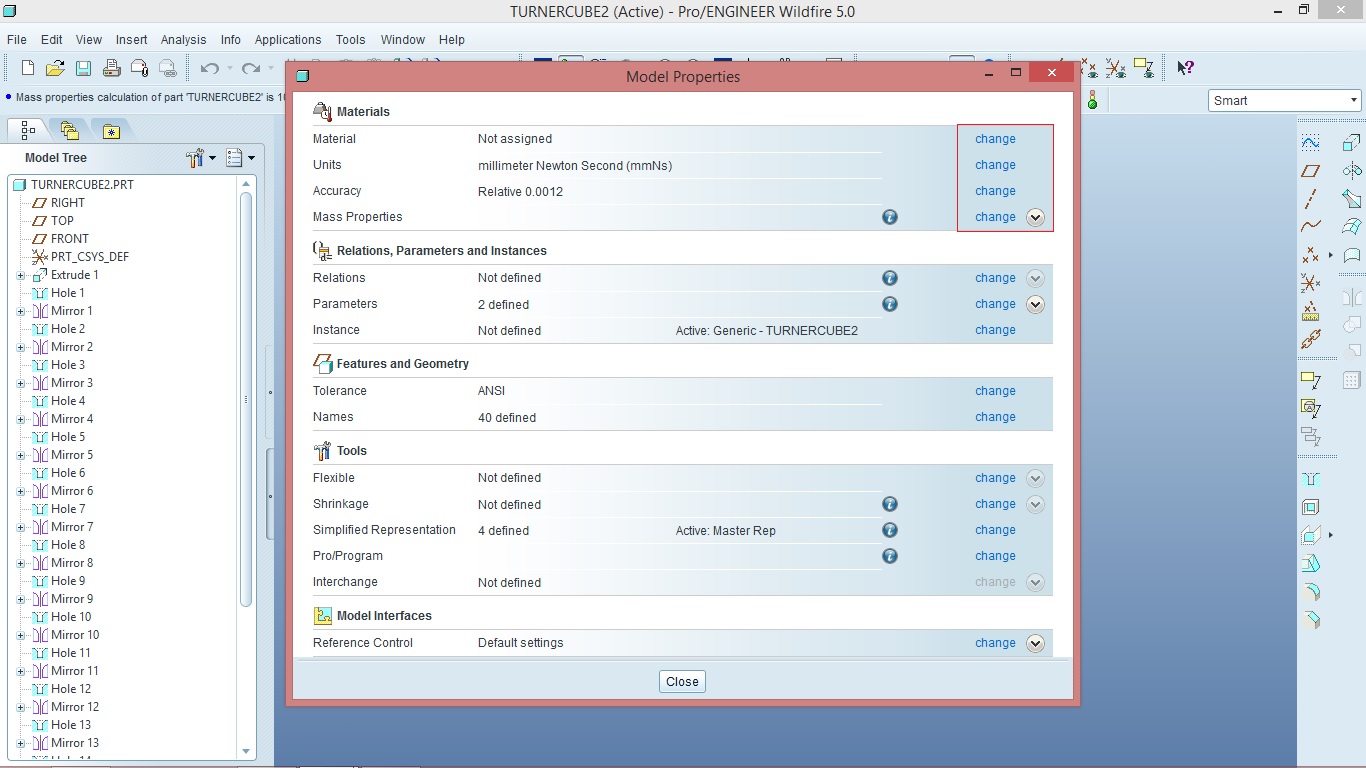This screenshot has height=768, width=1366.
Task: Expand the Parameters row details
Action: point(1035,304)
